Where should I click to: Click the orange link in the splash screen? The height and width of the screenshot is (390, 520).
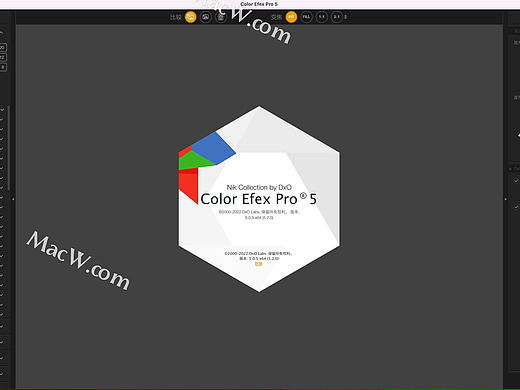click(259, 264)
